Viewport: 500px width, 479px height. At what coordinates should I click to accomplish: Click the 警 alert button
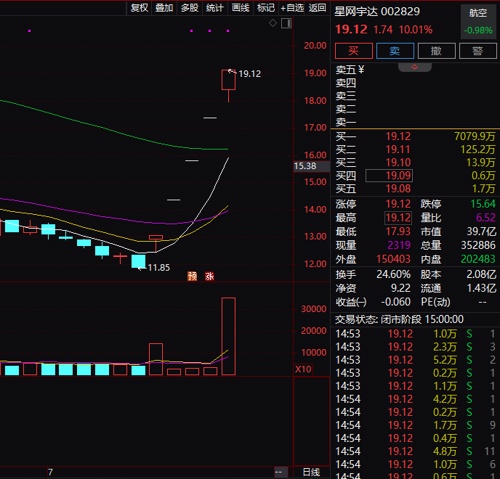click(x=478, y=51)
